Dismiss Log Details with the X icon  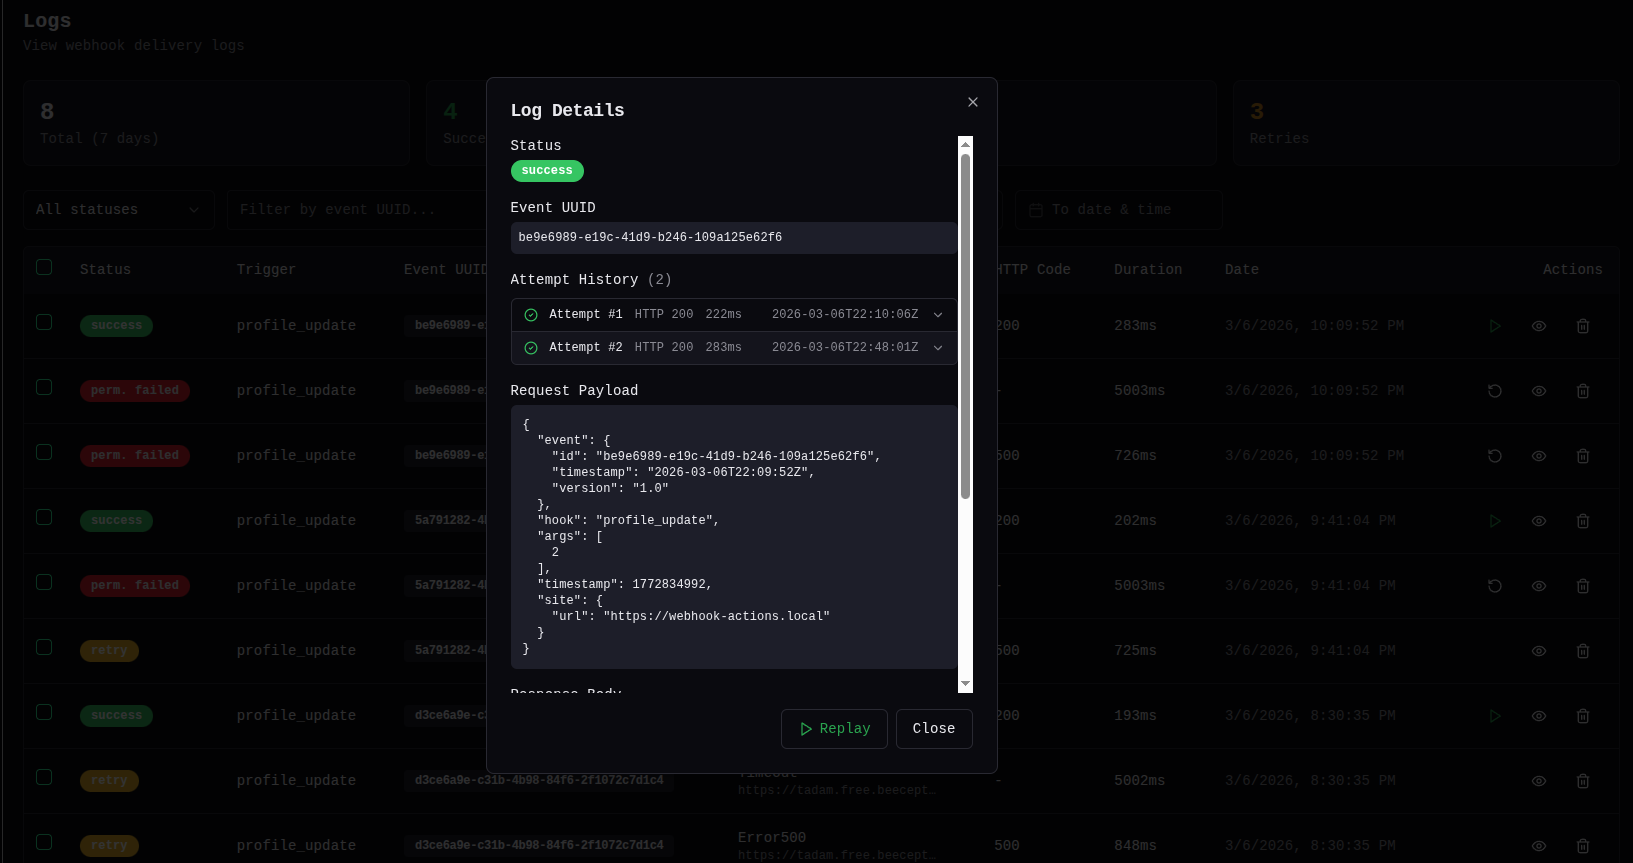[x=972, y=102]
